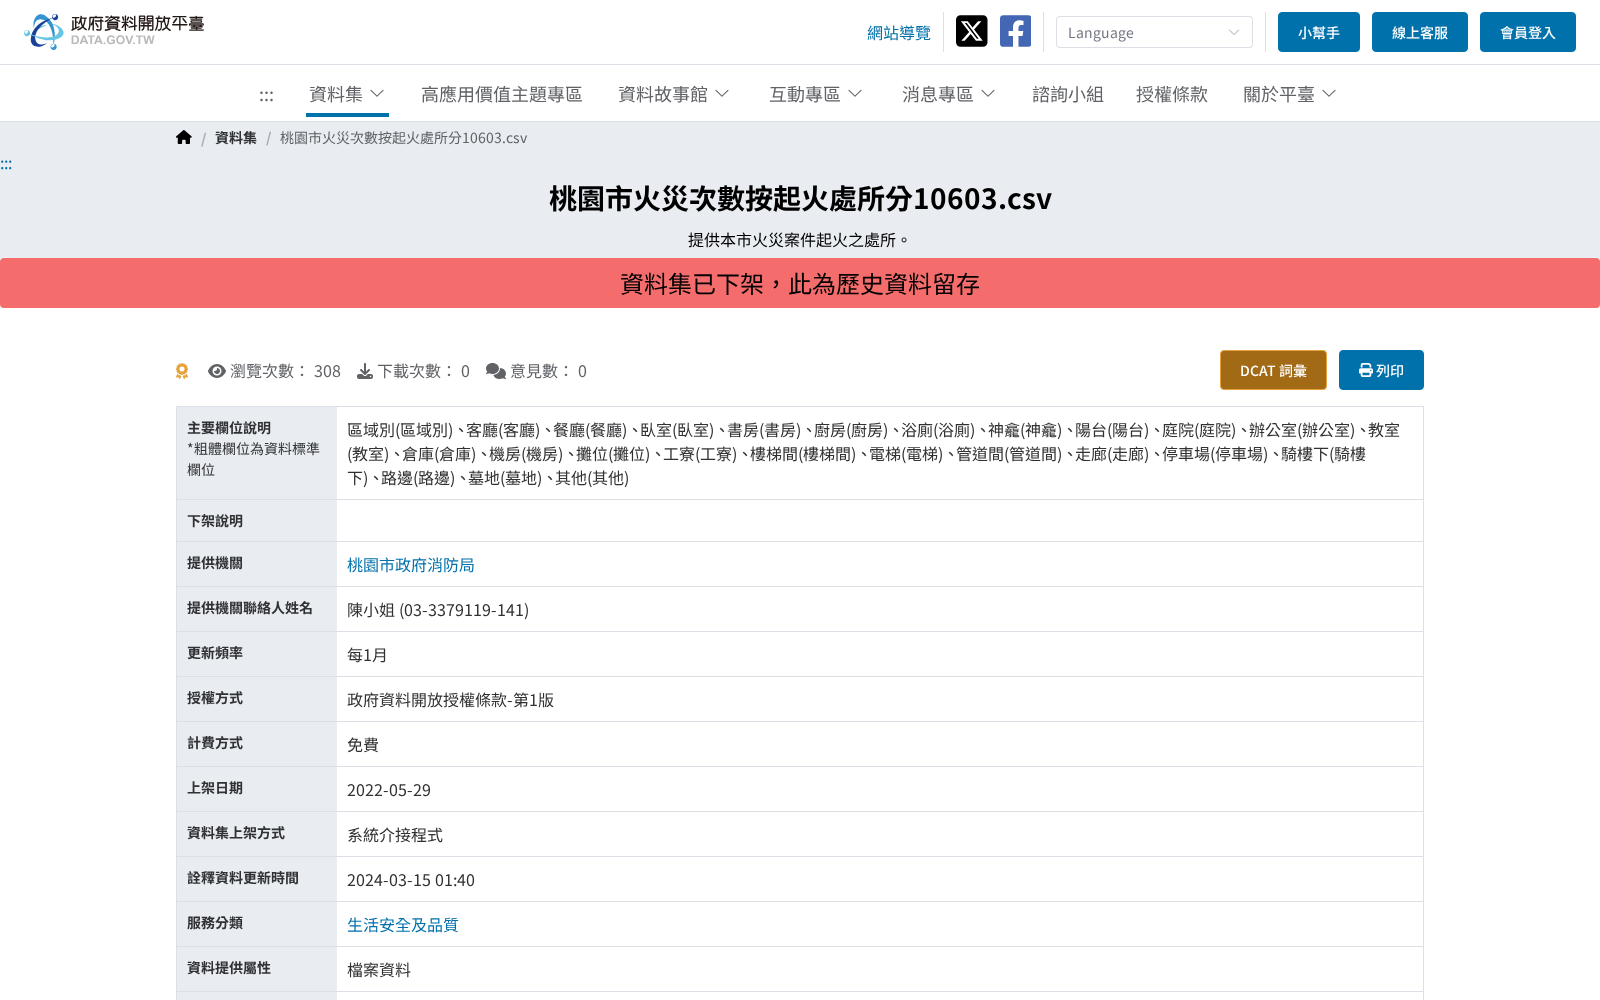The image size is (1600, 1000).
Task: Click the 系統介接程式 value
Action: click(395, 835)
